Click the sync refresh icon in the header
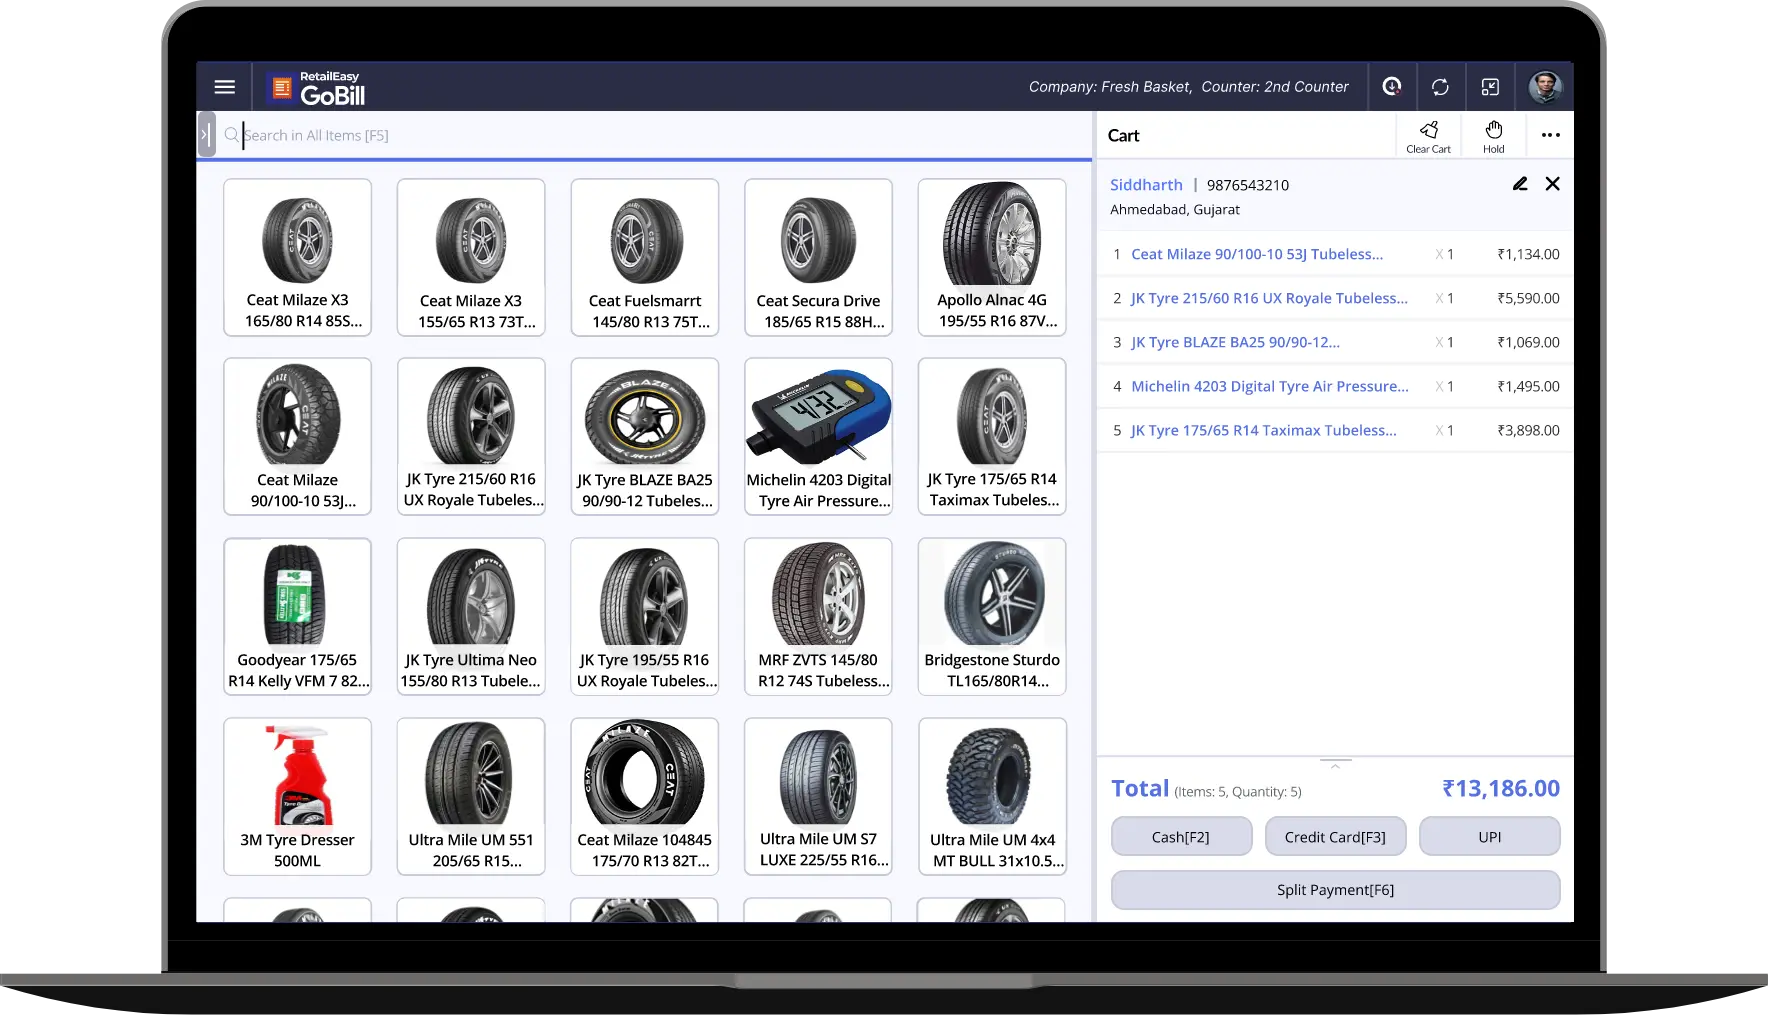Image resolution: width=1768 pixels, height=1015 pixels. pyautogui.click(x=1441, y=87)
